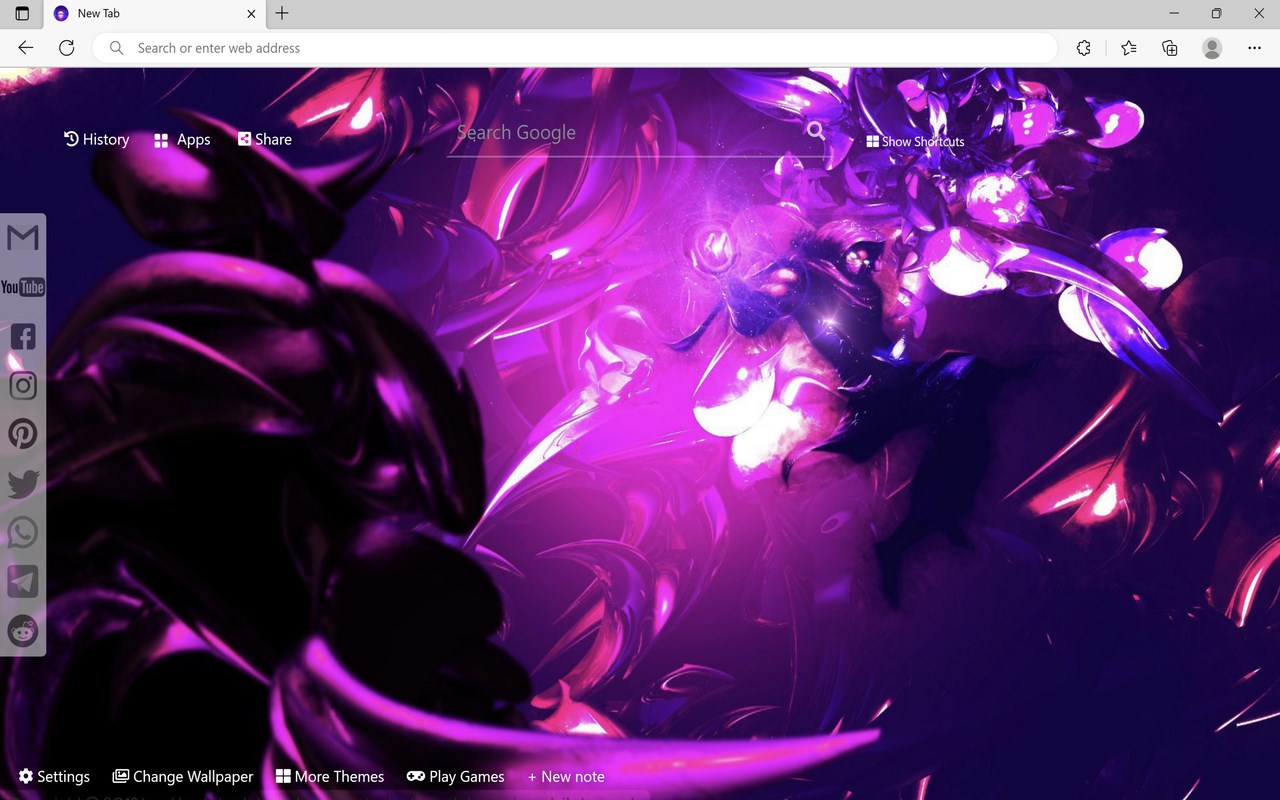The height and width of the screenshot is (800, 1280).
Task: Show Shortcuts toggle link
Action: 915,142
